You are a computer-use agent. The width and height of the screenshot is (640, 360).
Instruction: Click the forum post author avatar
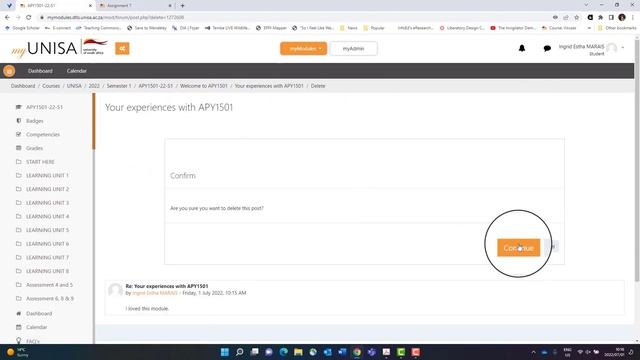click(115, 290)
